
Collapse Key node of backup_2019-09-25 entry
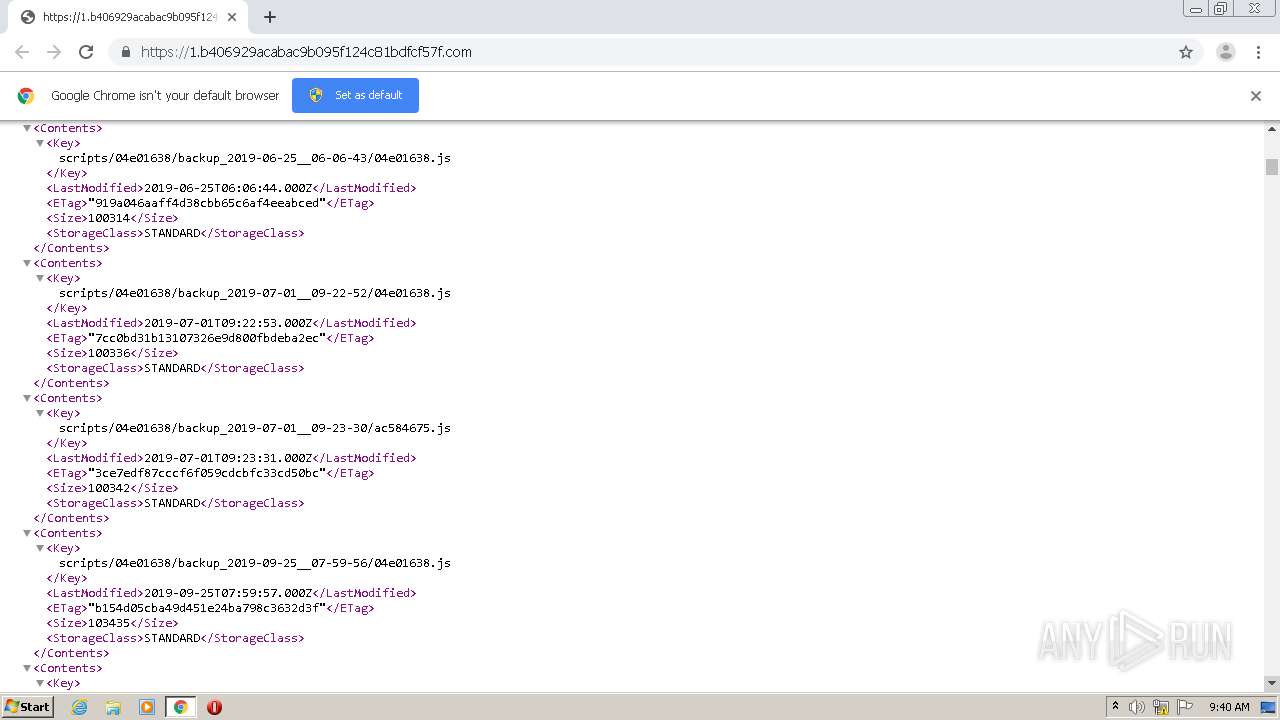pyautogui.click(x=40, y=548)
